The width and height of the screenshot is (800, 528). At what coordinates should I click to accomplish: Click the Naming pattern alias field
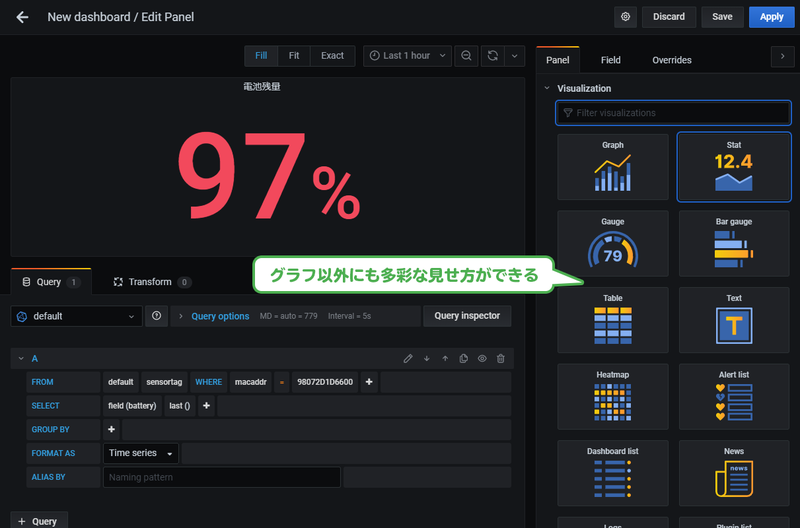click(222, 477)
